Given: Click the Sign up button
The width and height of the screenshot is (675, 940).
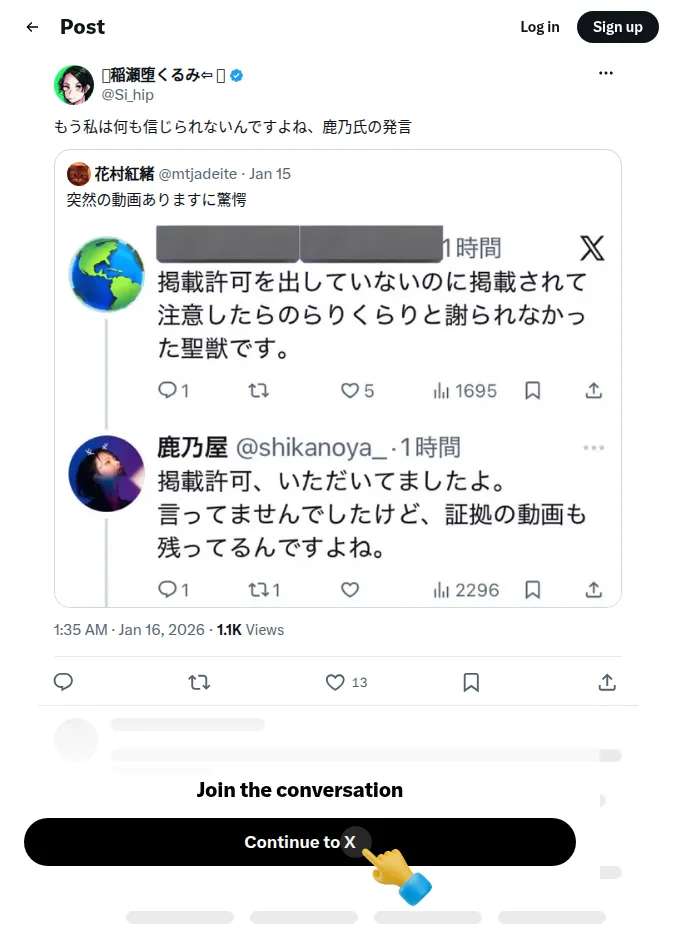Looking at the screenshot, I should pyautogui.click(x=617, y=27).
